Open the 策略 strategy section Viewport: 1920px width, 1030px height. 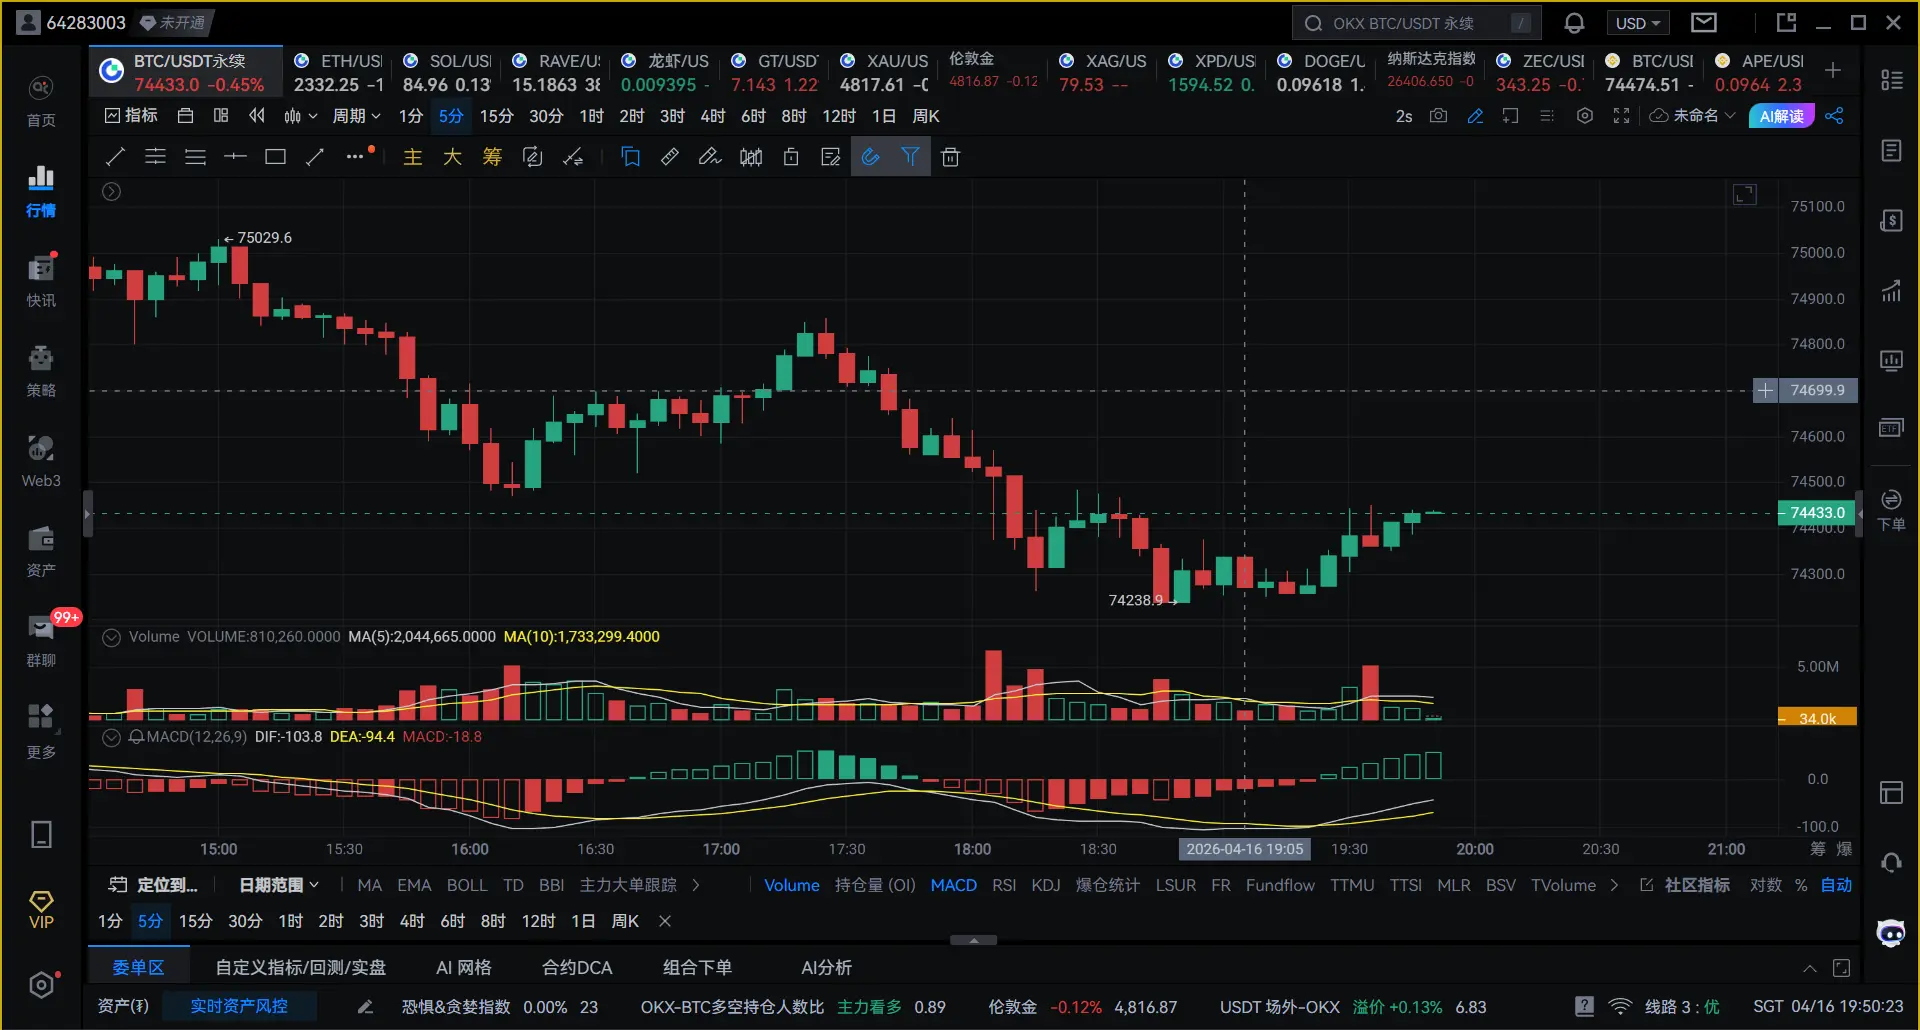[x=41, y=372]
